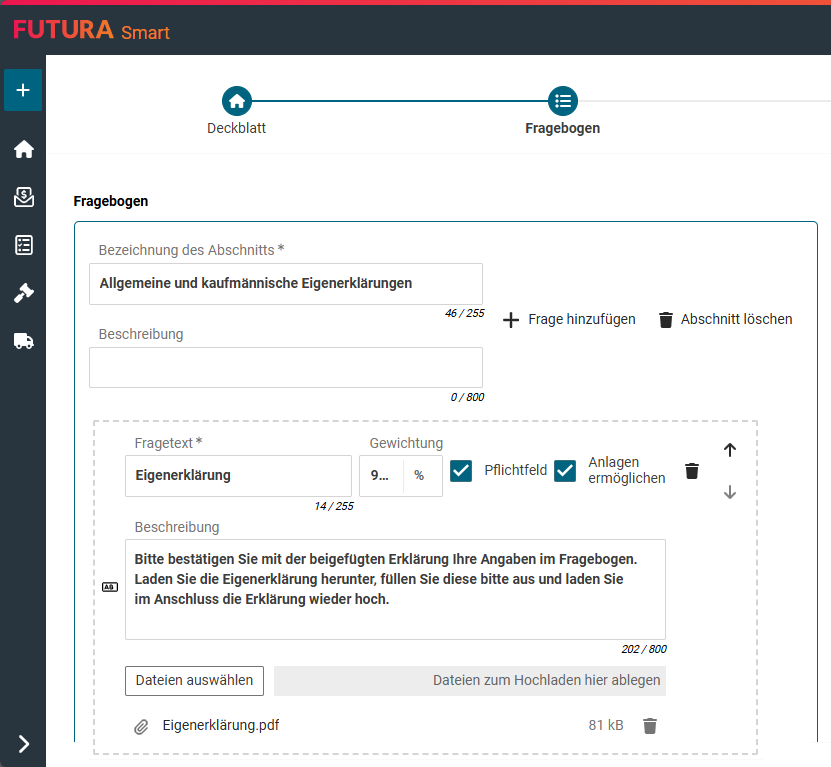
Task: Open the home icon in left sidebar
Action: (23, 149)
